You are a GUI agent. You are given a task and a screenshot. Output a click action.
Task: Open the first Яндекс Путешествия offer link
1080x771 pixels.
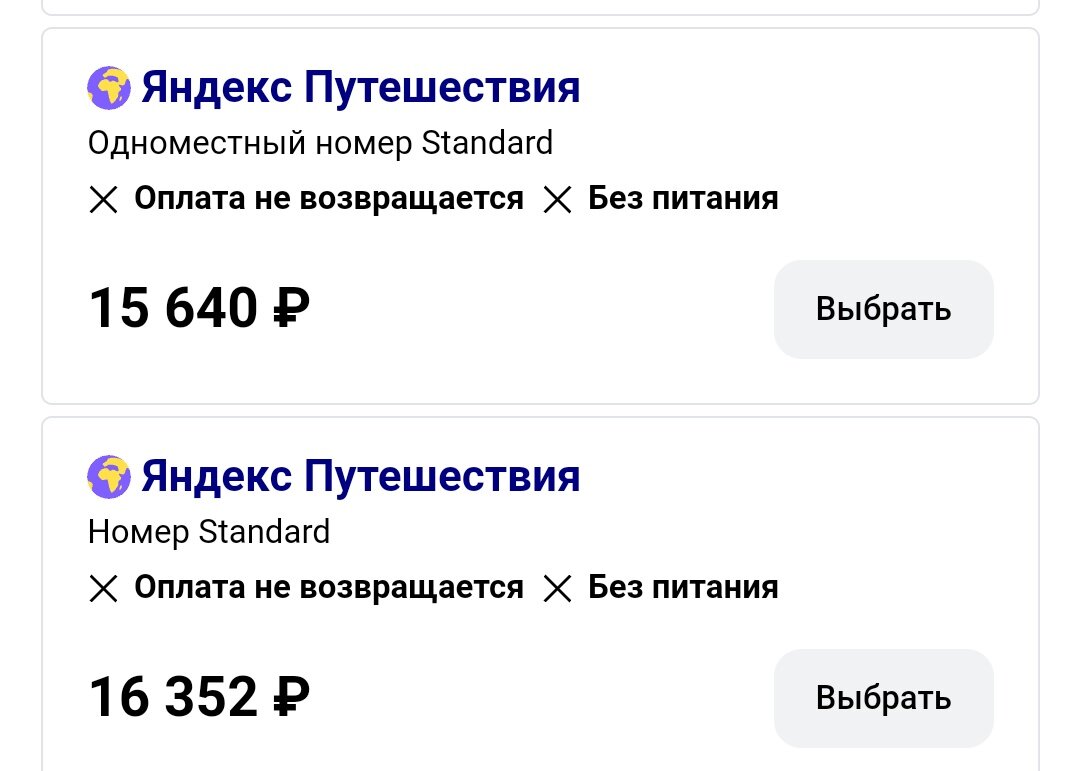tap(362, 87)
